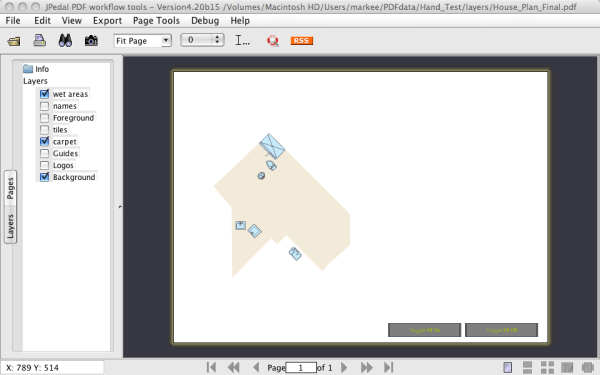This screenshot has height=375, width=600.
Task: Open the Page Tools menu
Action: point(156,21)
